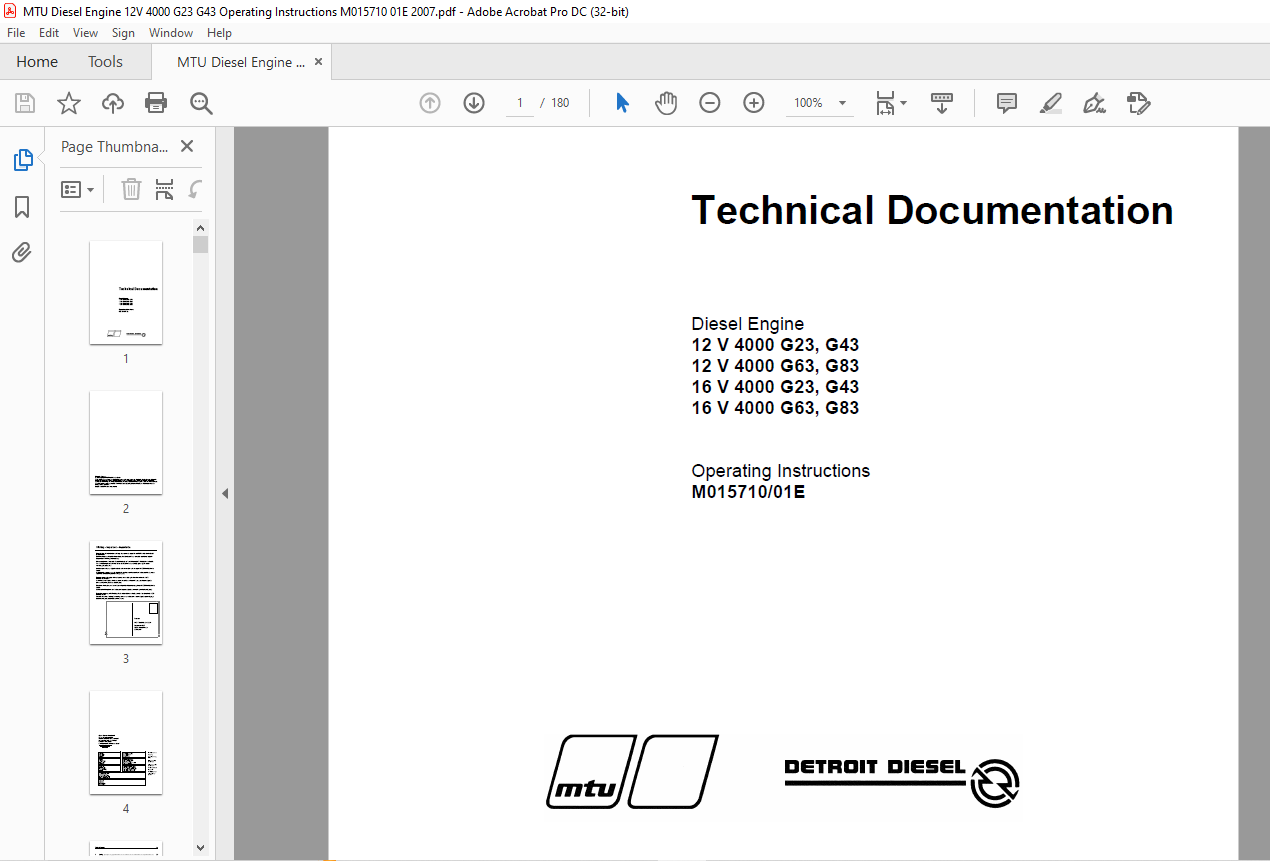Click the thumbnails panel scrollbar thumb

(201, 245)
